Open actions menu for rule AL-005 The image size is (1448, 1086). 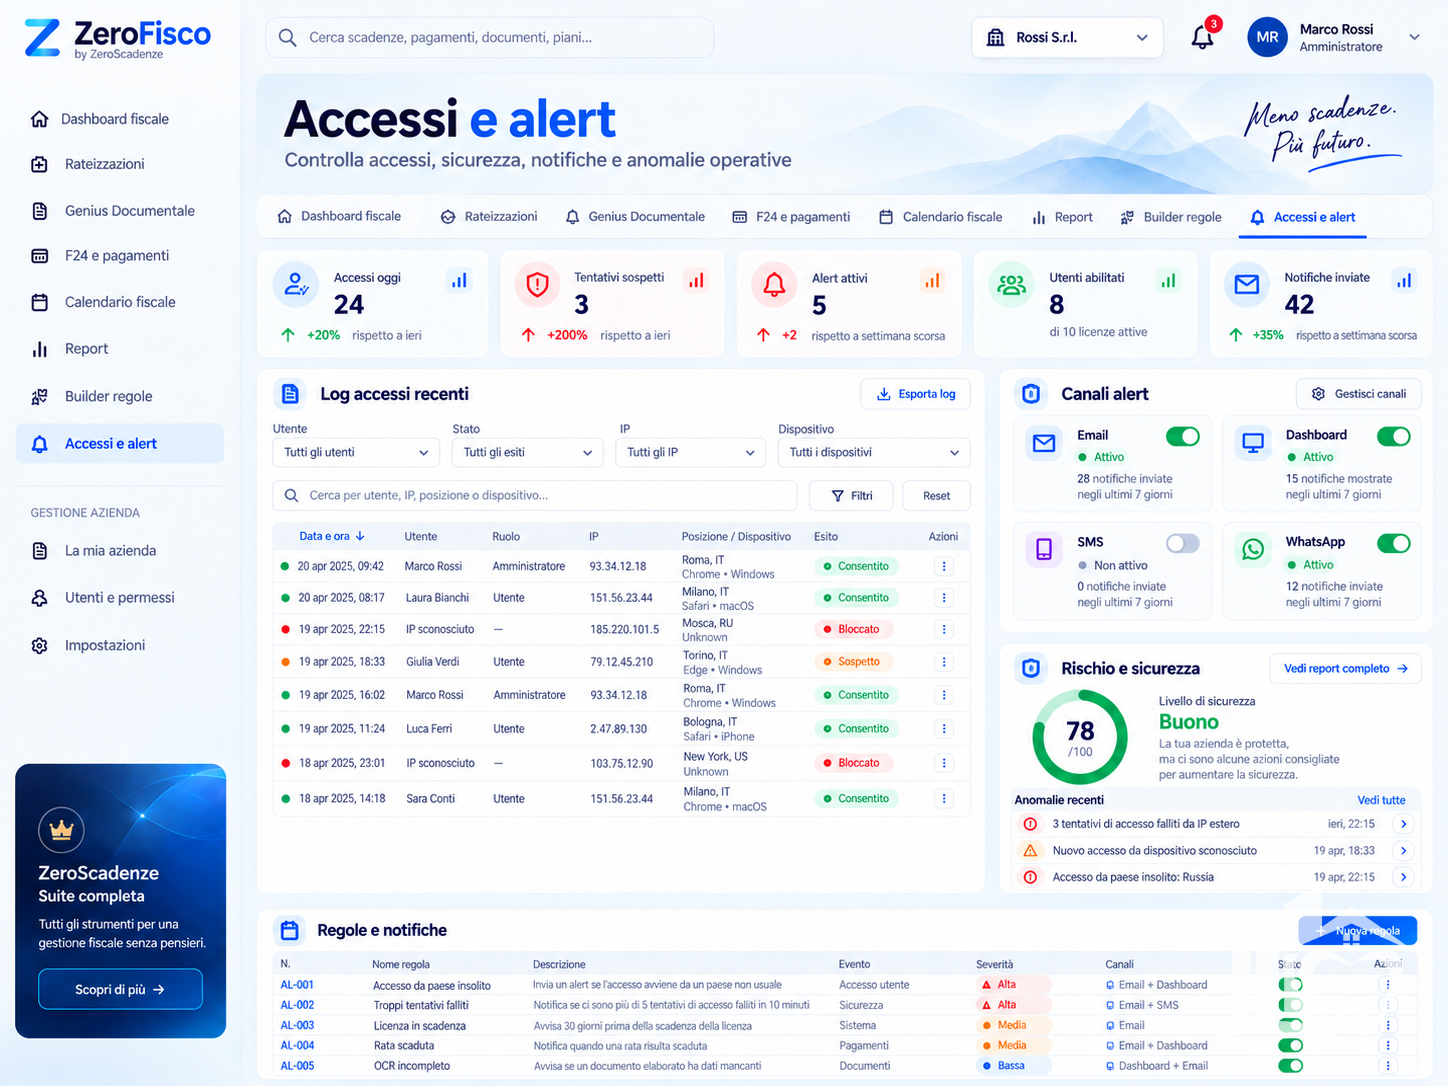[x=1387, y=1066]
